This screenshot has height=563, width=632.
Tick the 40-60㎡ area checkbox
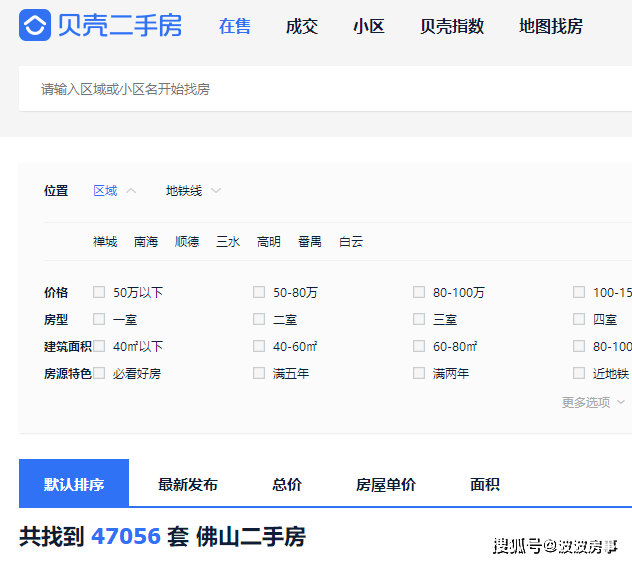[259, 346]
